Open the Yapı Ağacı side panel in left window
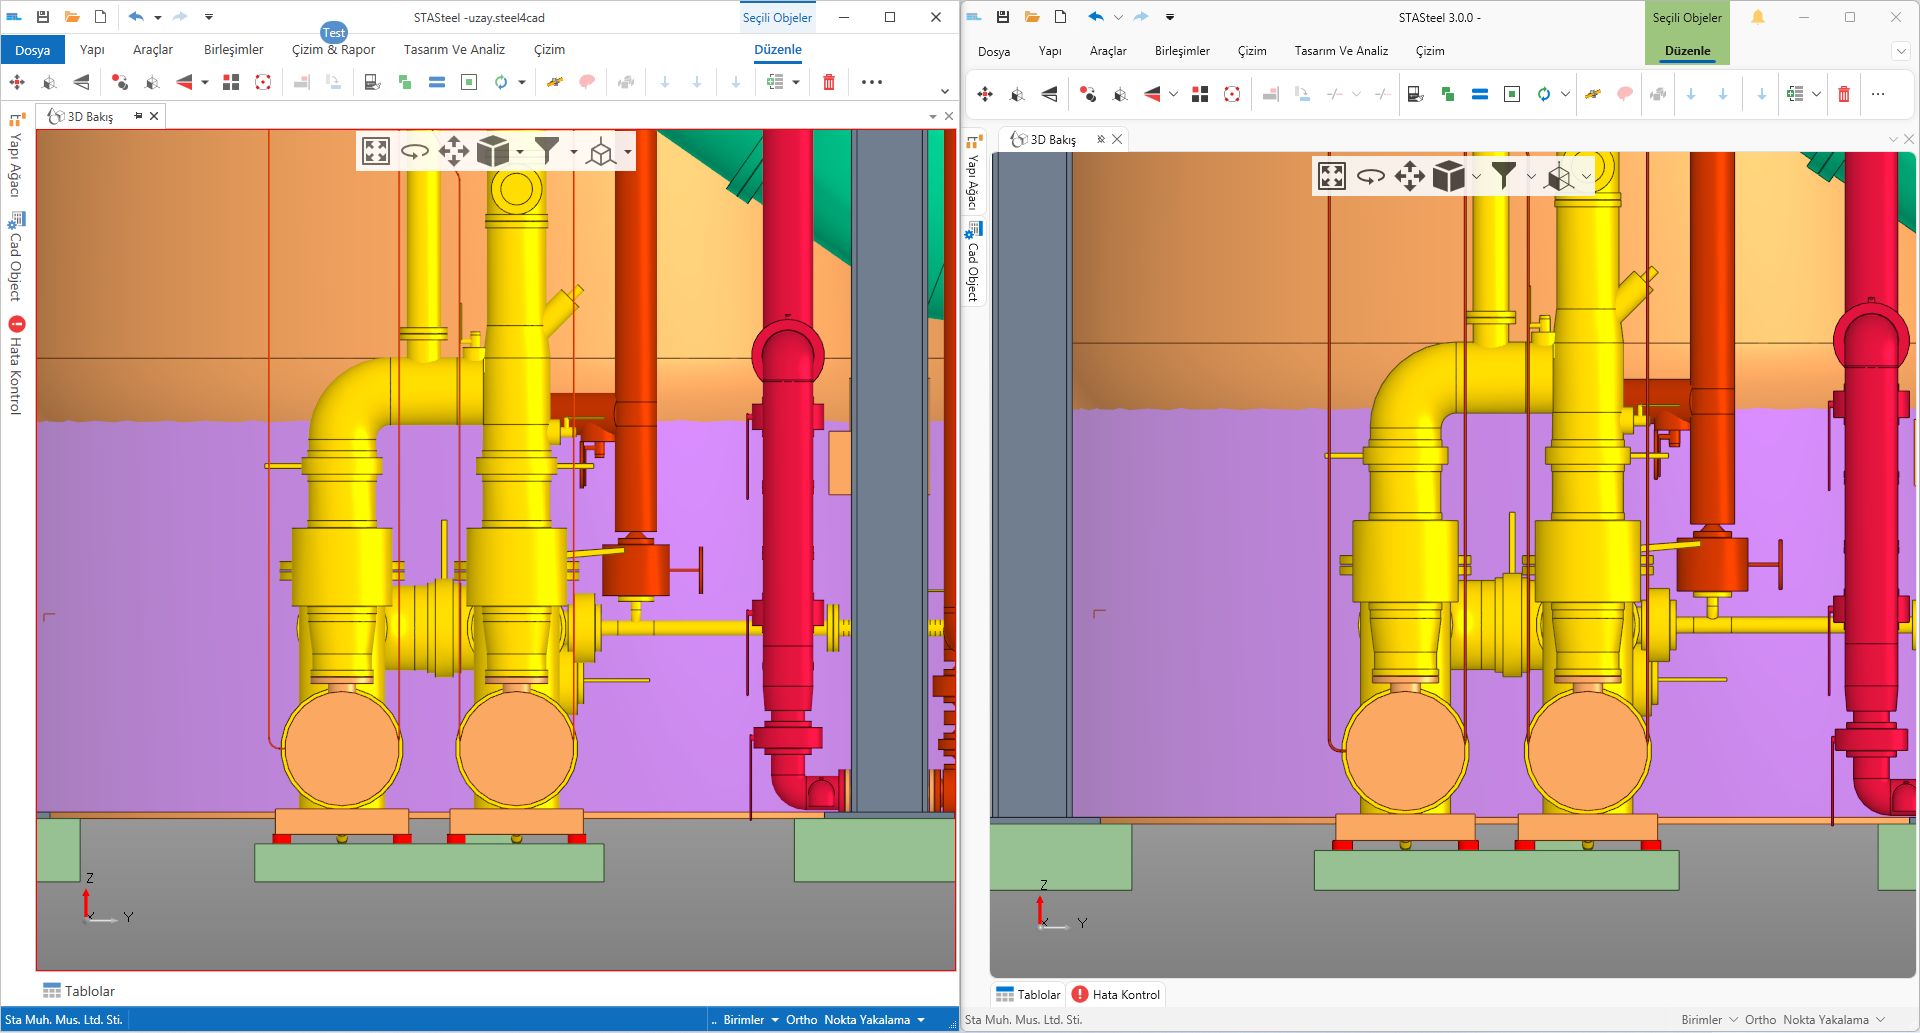 [15, 155]
